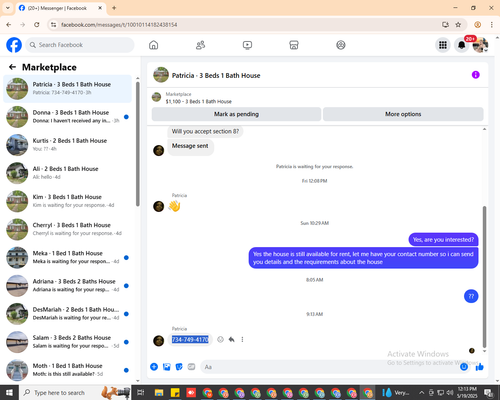Open more options for phone number message
This screenshot has height=400, width=500.
click(x=242, y=339)
